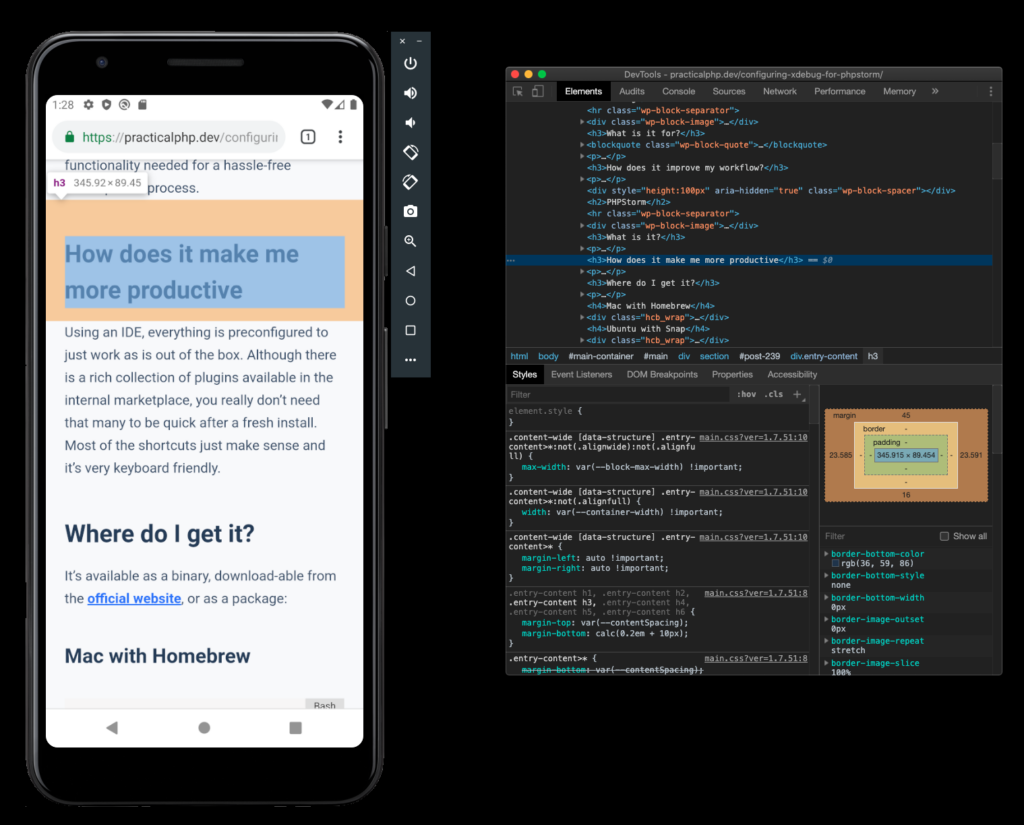Select the Properties sub-tab

732,374
